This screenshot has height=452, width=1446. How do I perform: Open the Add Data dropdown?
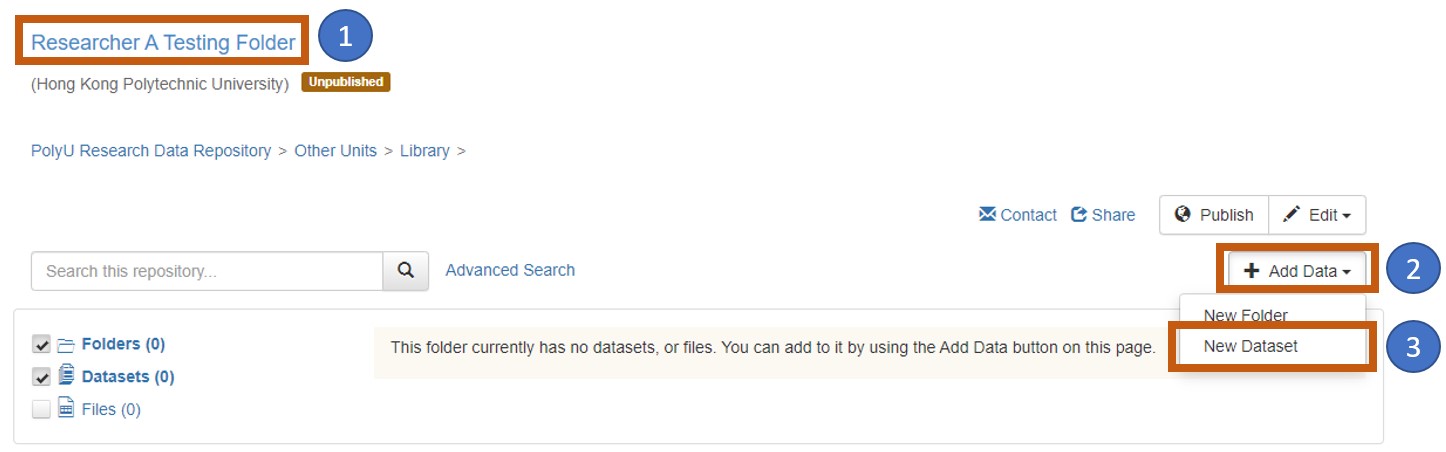tap(1297, 270)
